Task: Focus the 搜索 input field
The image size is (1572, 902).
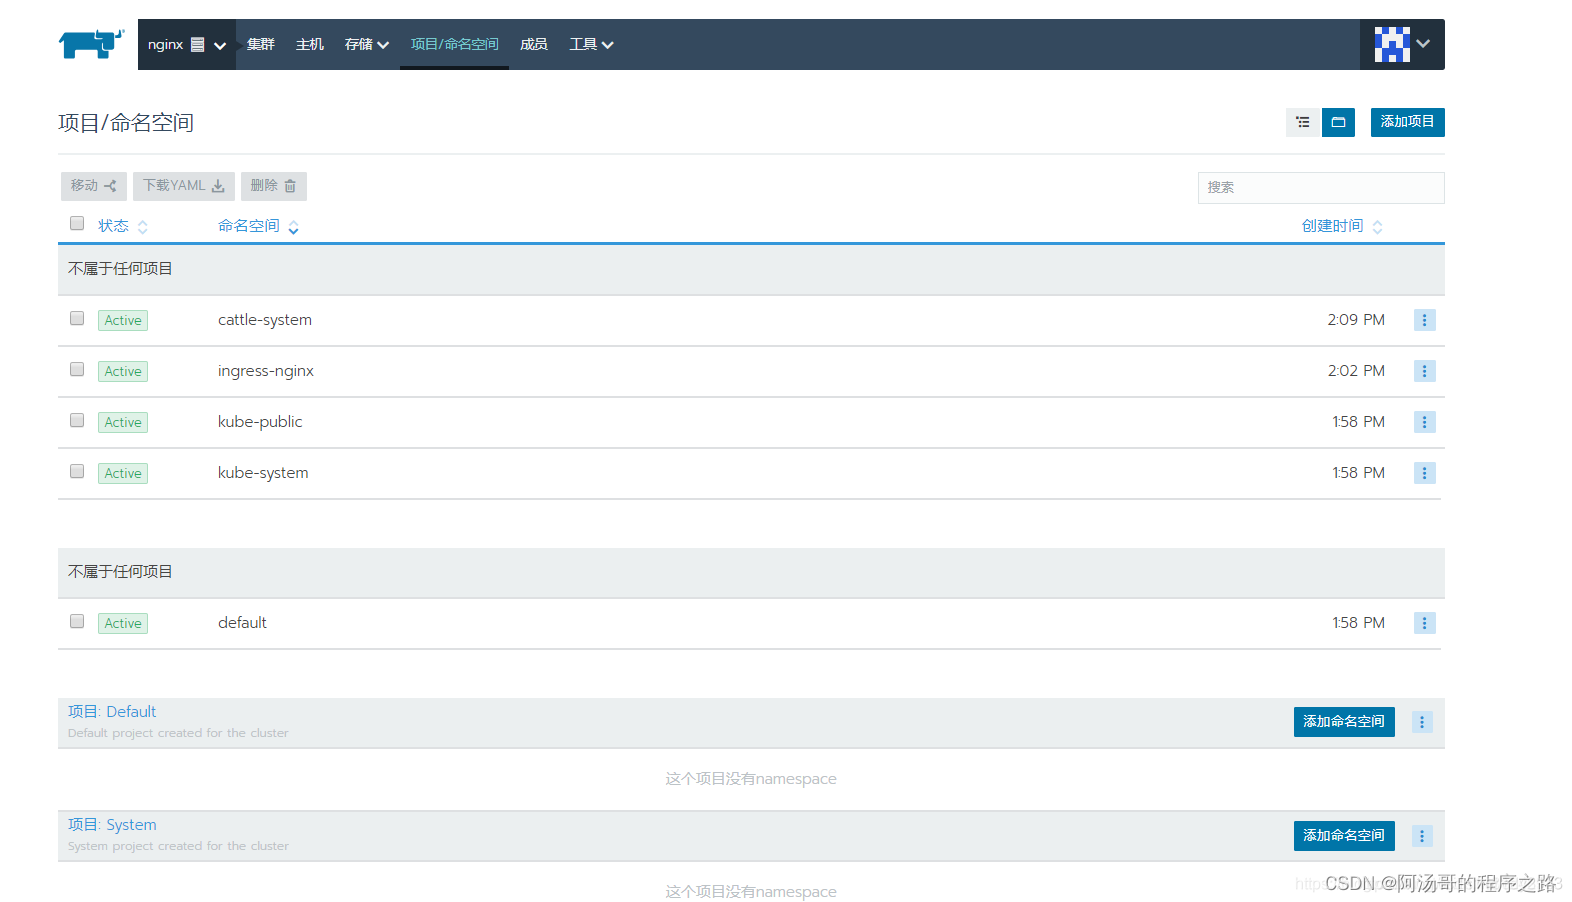Action: [1321, 187]
